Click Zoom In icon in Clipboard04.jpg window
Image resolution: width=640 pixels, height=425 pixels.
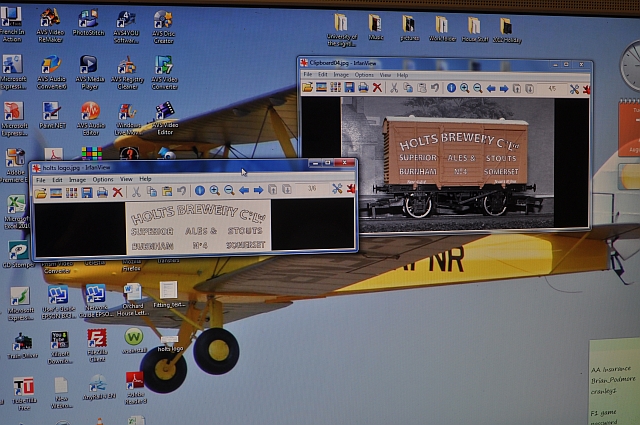coord(464,88)
